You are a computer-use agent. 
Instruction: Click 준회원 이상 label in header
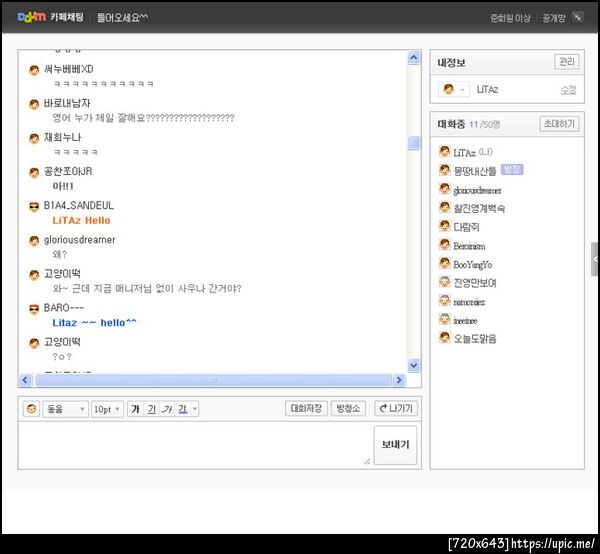510,18
